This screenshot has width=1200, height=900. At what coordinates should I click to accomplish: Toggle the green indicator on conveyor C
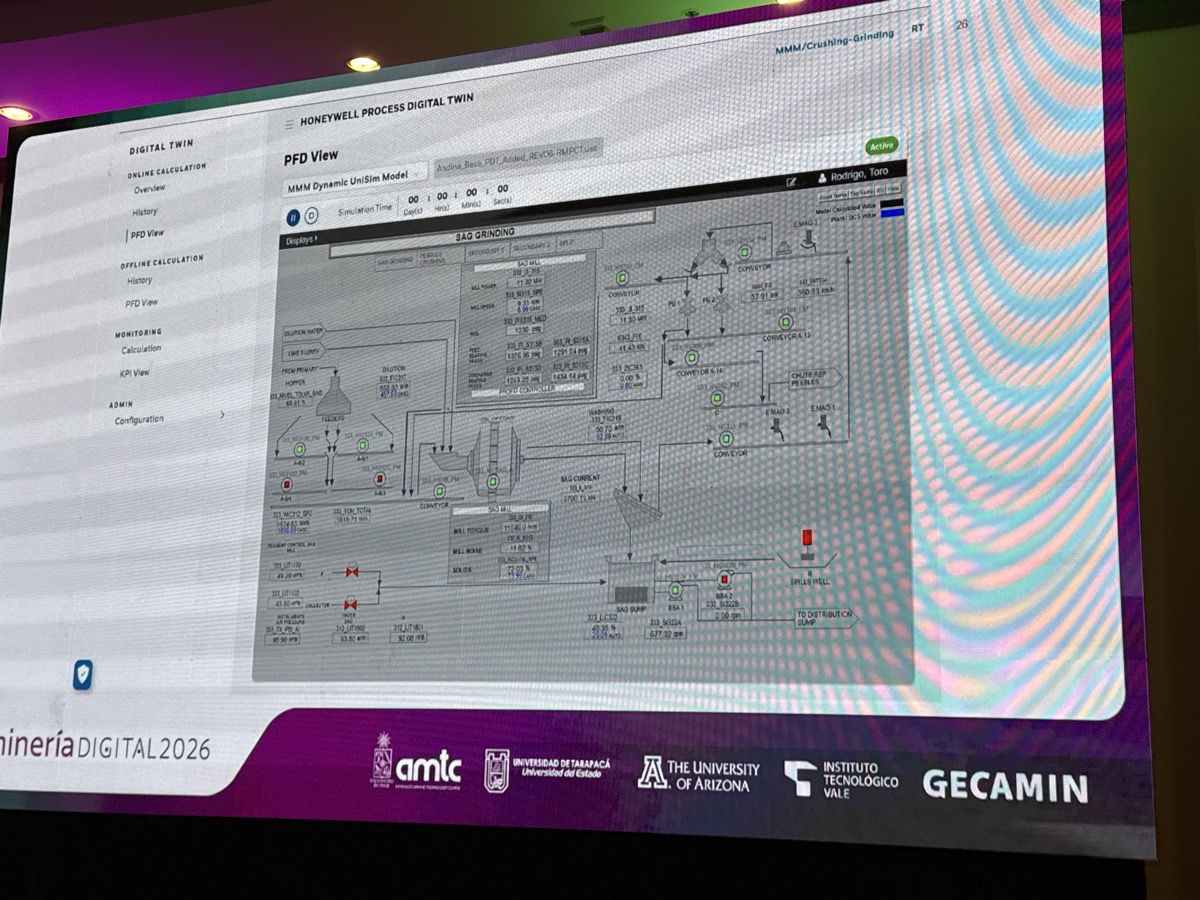point(716,397)
